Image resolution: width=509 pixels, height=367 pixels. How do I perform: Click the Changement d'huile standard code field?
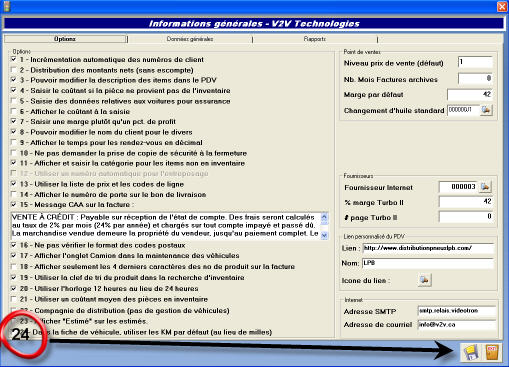[x=463, y=110]
